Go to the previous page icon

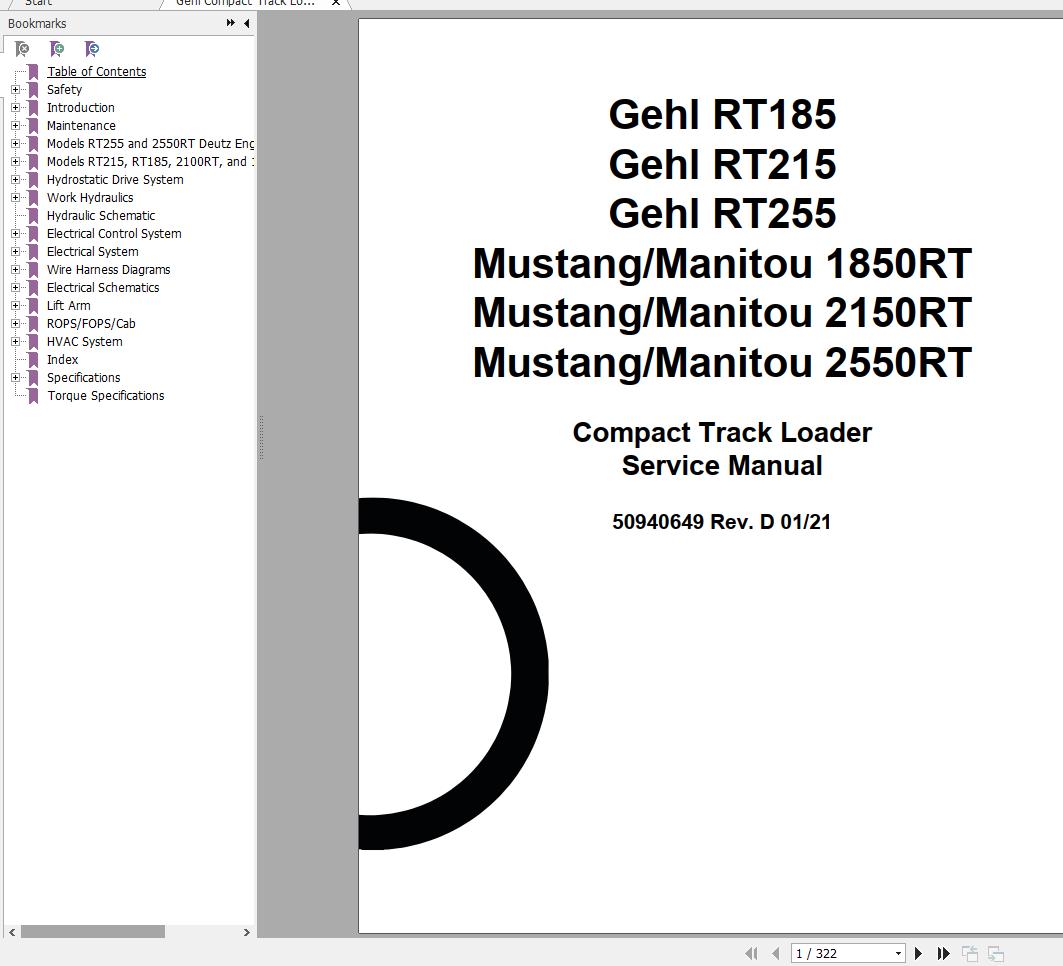[x=776, y=953]
